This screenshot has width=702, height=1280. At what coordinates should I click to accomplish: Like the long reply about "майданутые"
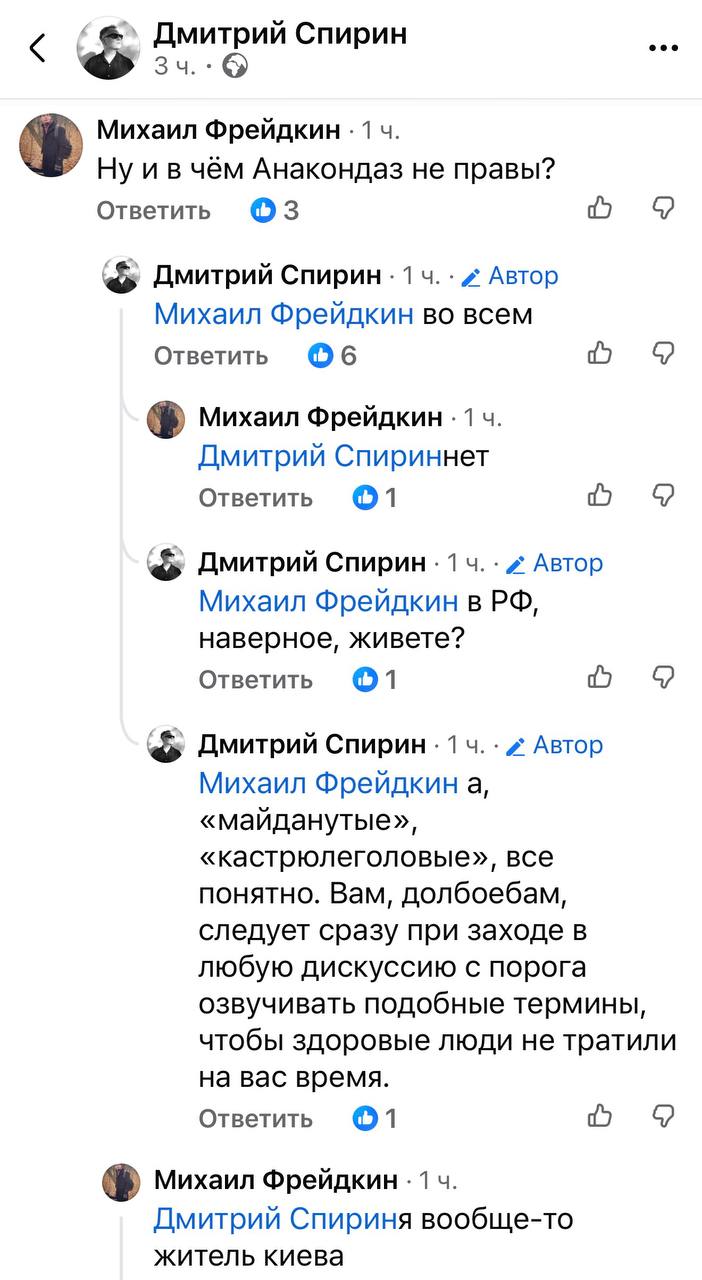point(600,1115)
